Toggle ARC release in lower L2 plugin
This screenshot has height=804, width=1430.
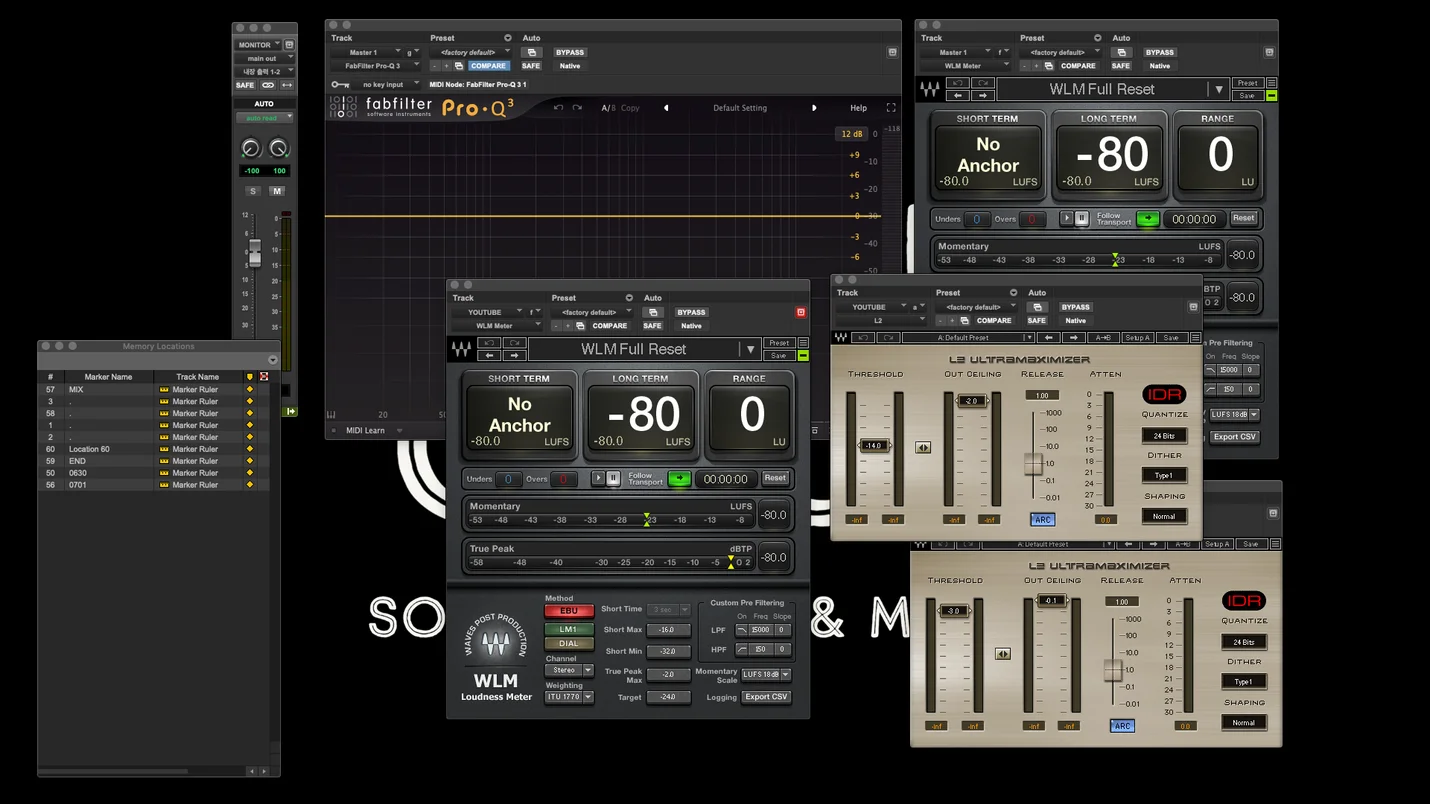click(1122, 726)
